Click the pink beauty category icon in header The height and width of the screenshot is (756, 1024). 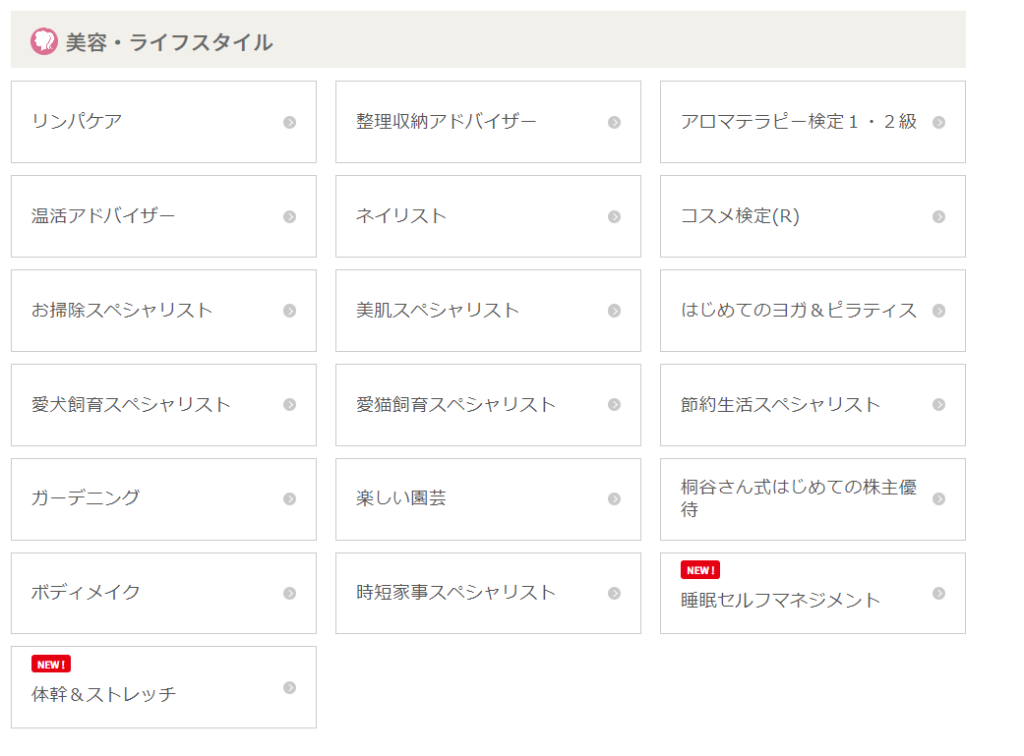(44, 41)
